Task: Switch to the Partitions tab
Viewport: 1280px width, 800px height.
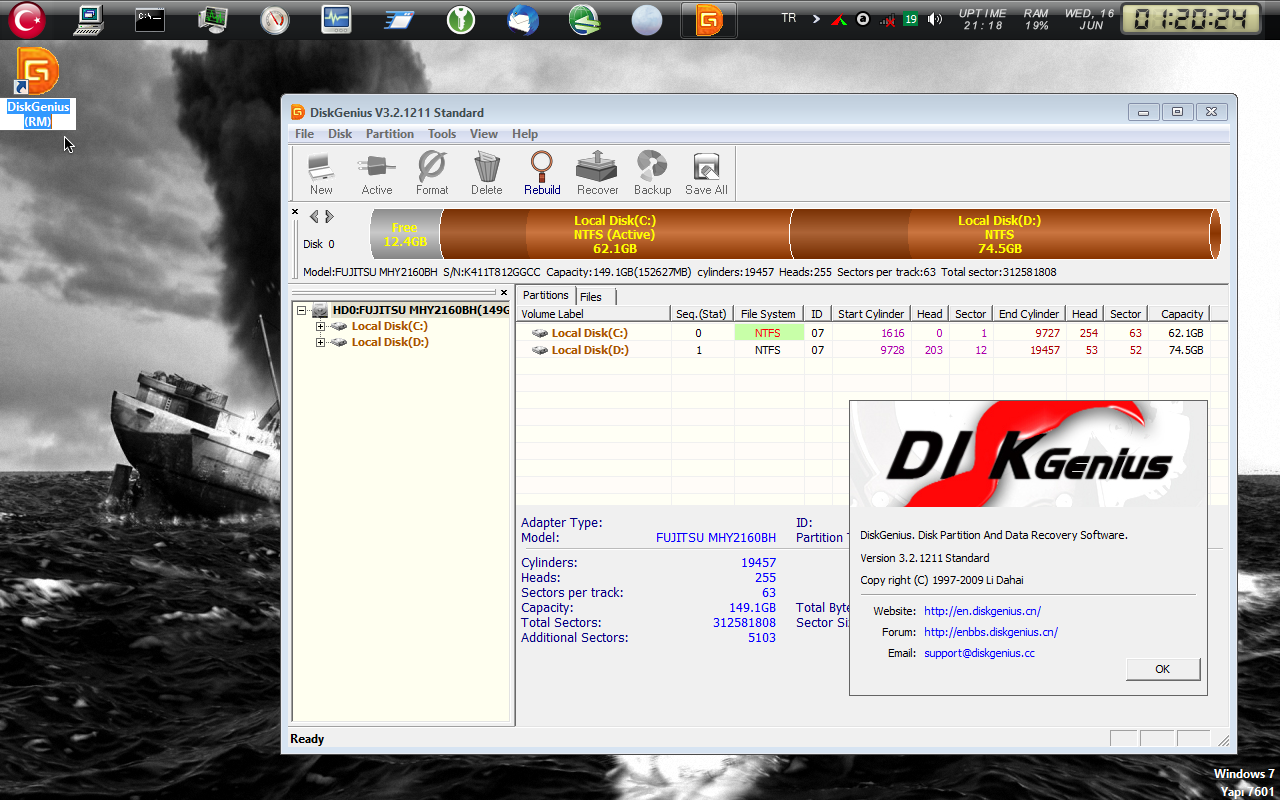Action: [546, 295]
